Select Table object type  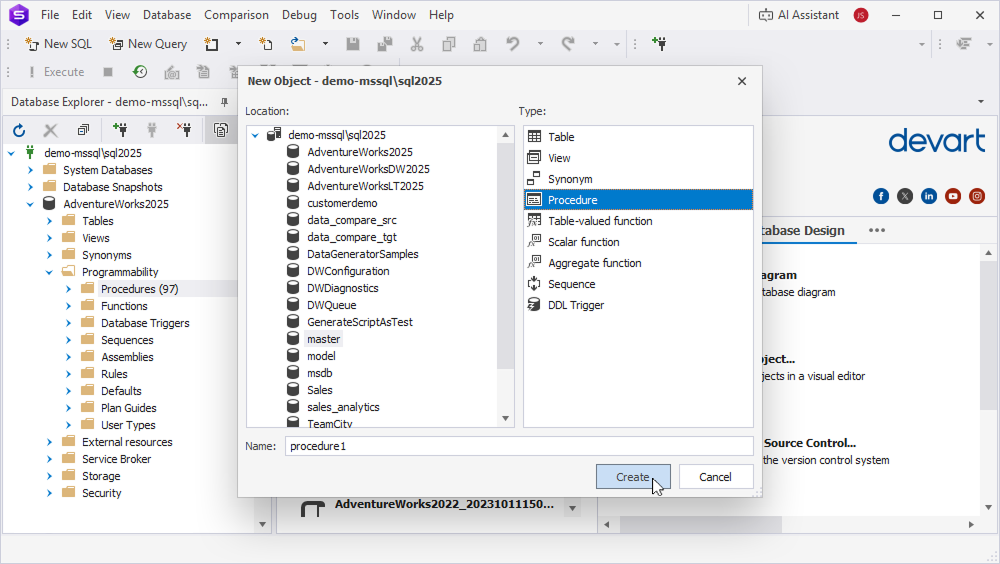[x=638, y=137]
